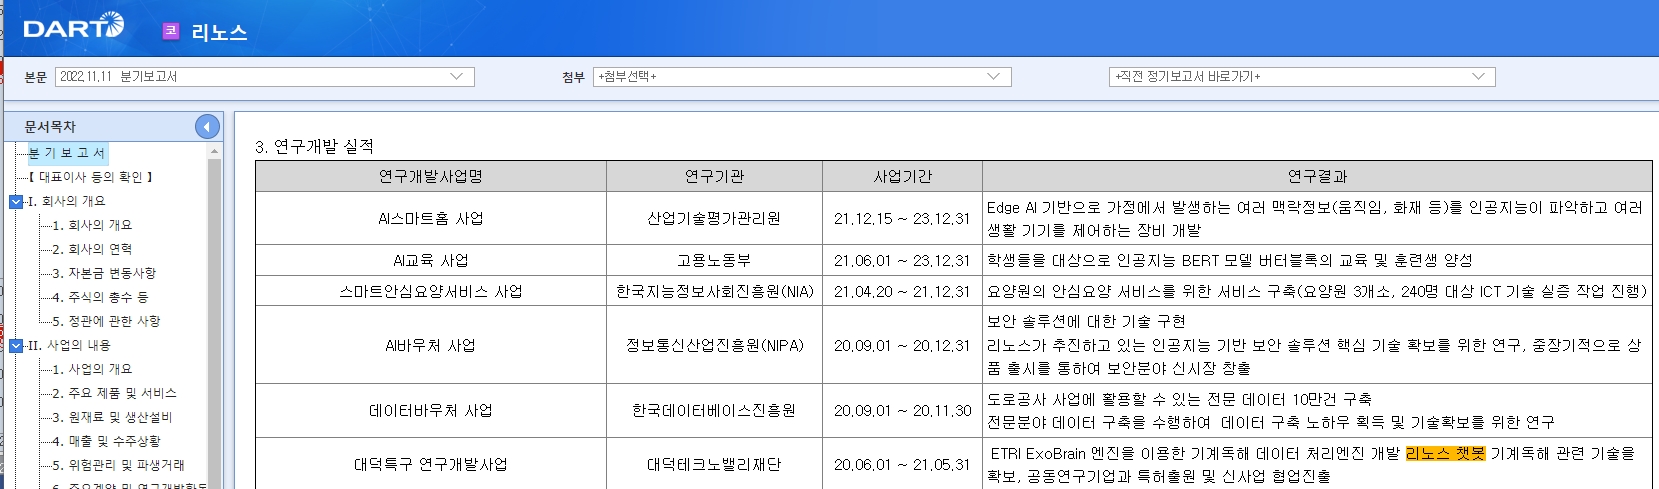Go to 3. 원재료 및 생산설비 subsection

click(x=112, y=417)
